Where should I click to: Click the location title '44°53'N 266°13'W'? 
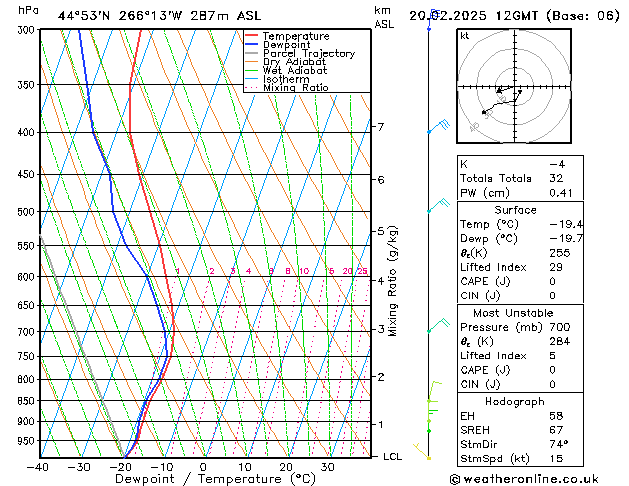click(x=120, y=16)
